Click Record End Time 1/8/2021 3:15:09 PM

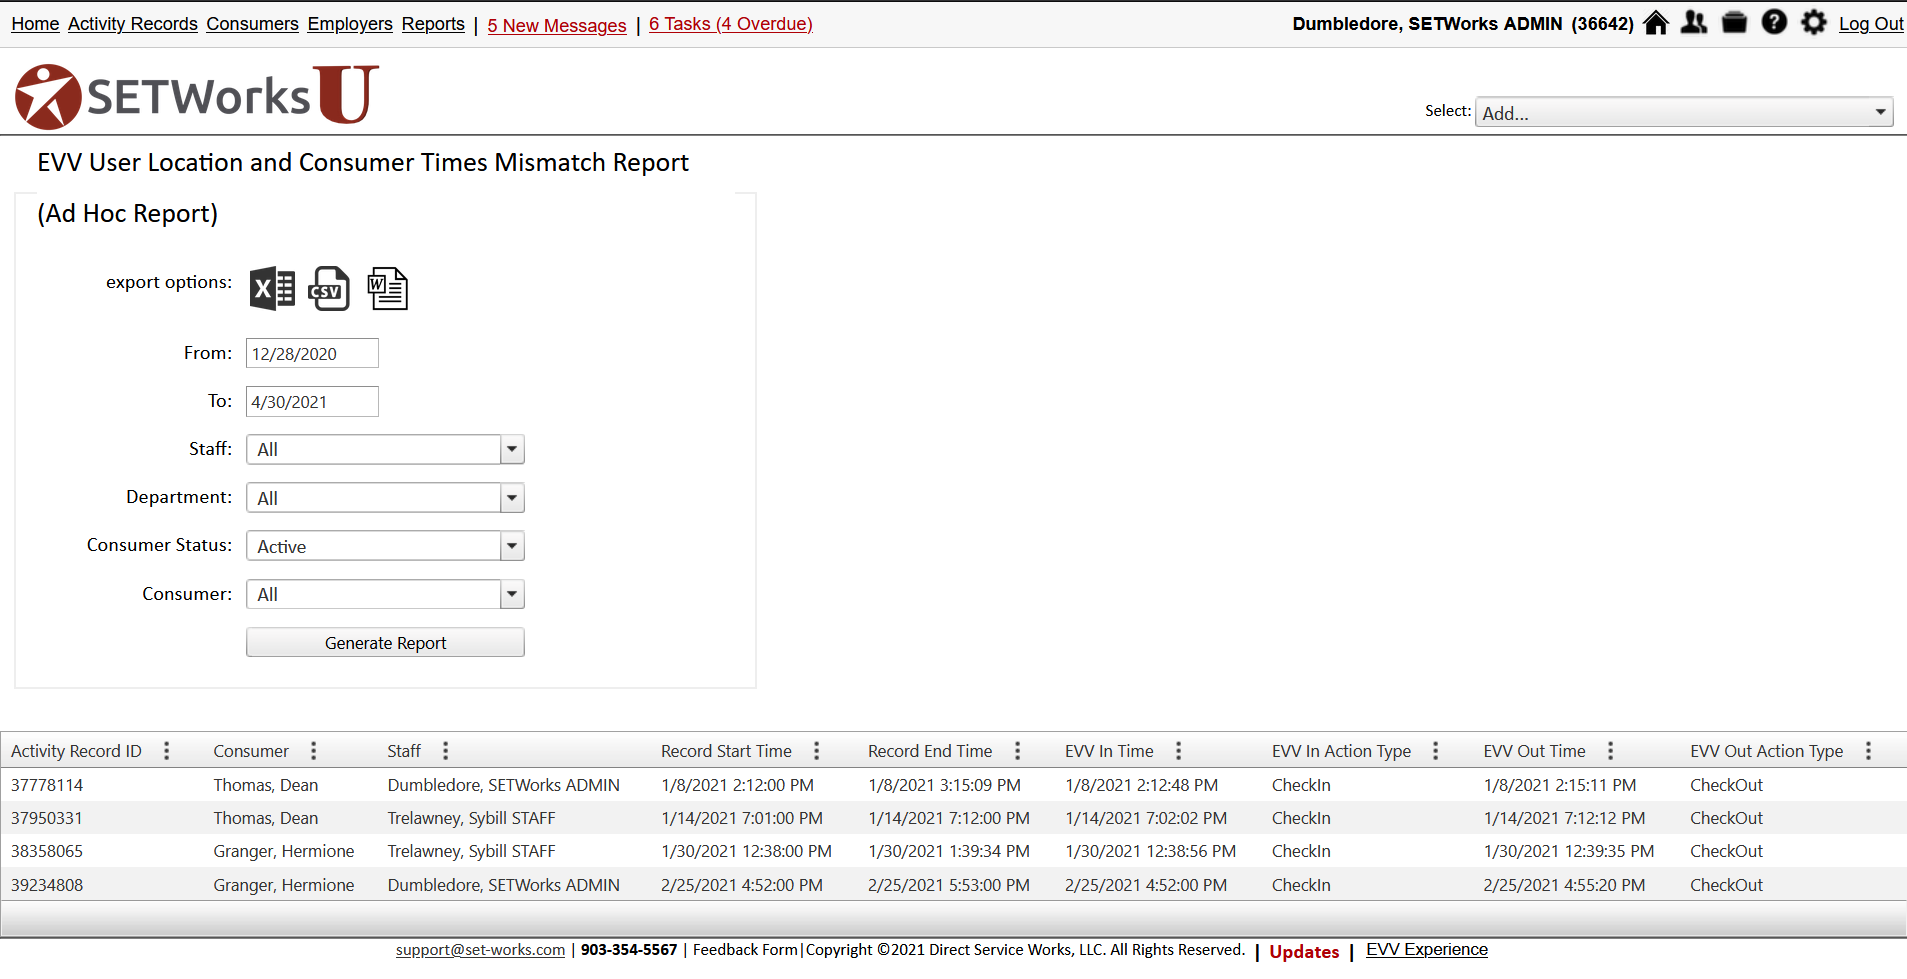point(944,786)
